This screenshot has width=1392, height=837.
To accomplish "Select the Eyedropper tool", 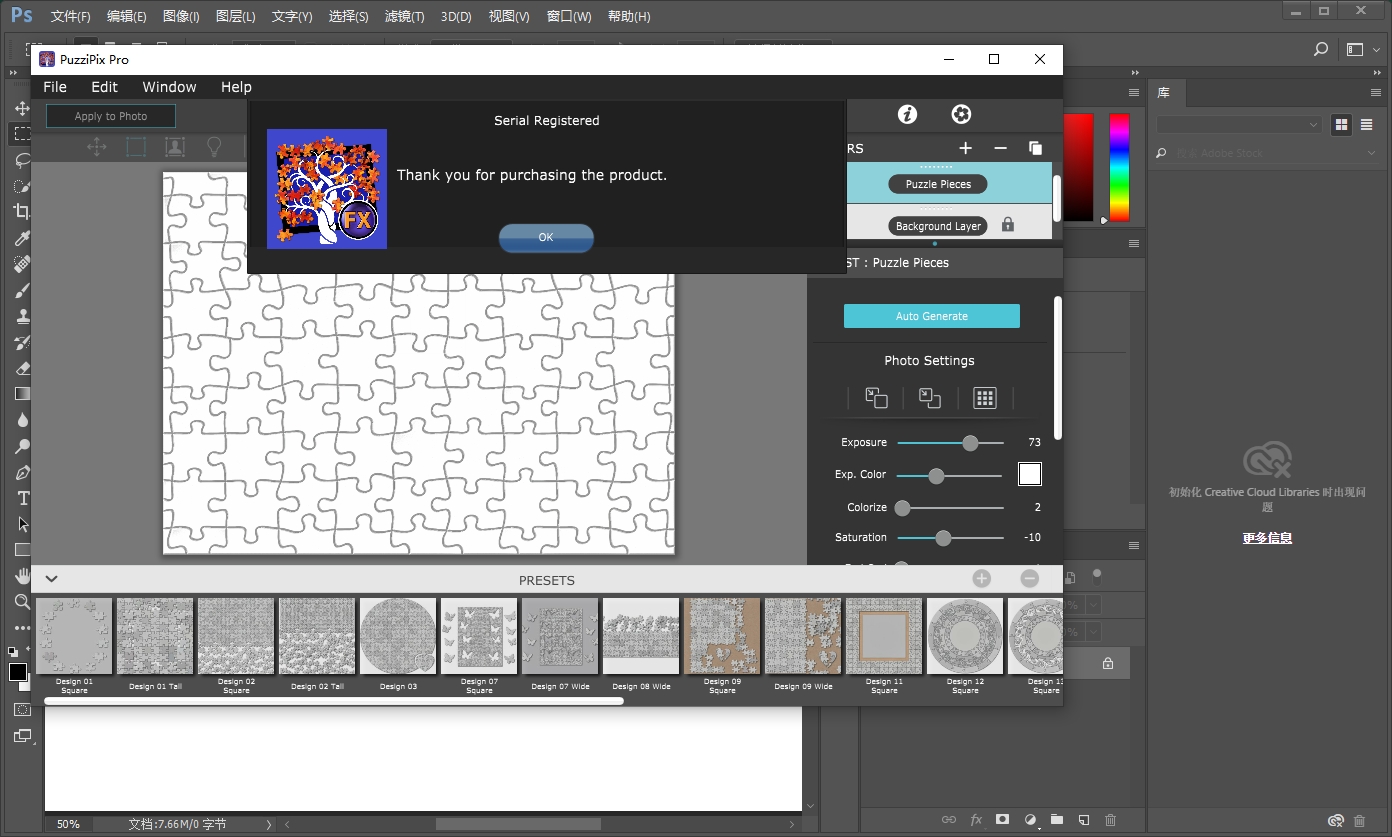I will point(22,238).
